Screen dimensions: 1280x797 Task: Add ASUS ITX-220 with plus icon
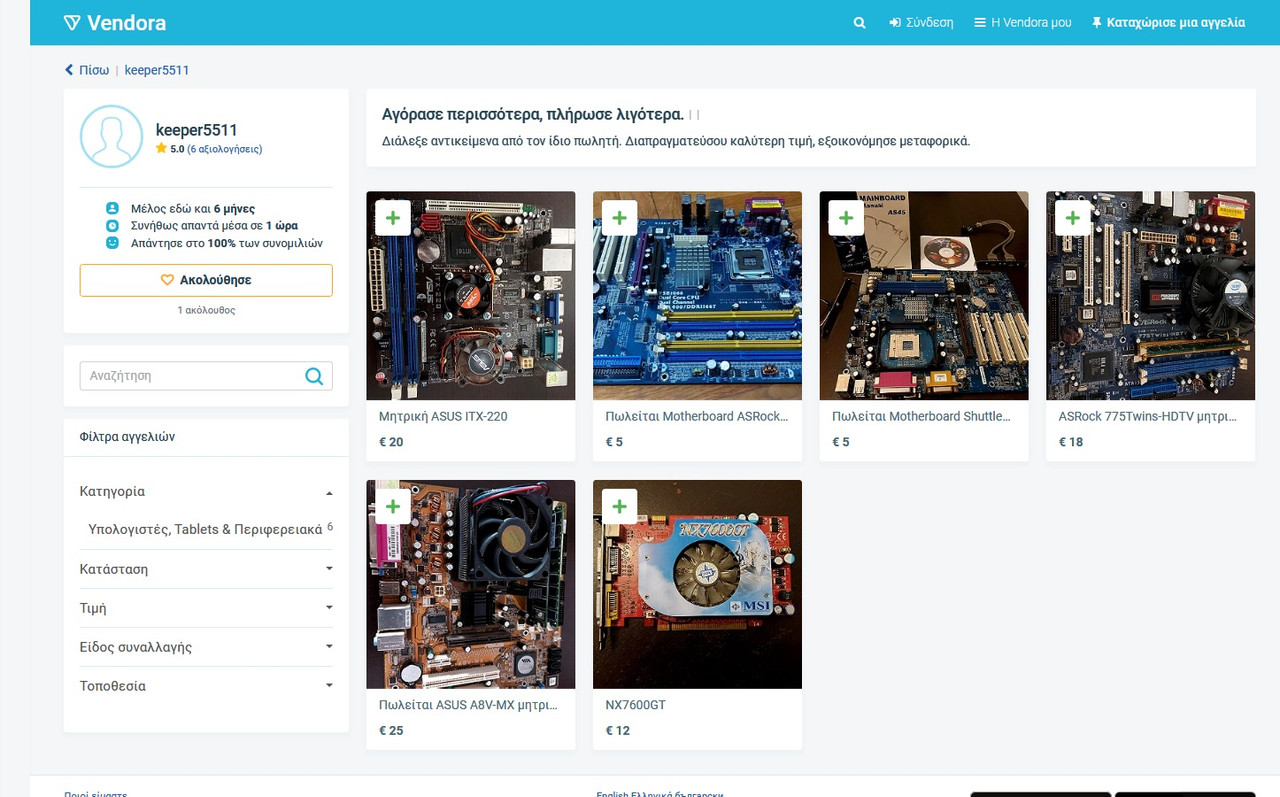393,218
